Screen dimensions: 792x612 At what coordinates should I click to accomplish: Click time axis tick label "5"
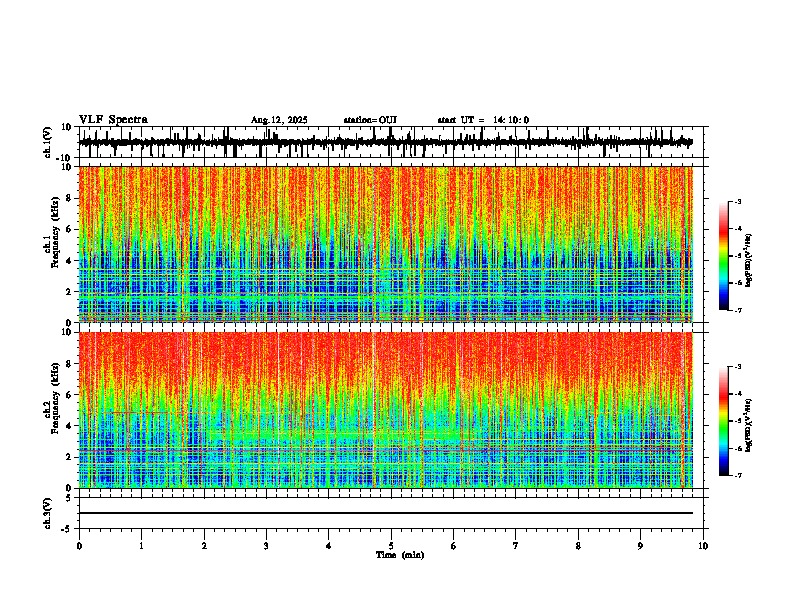click(x=391, y=546)
